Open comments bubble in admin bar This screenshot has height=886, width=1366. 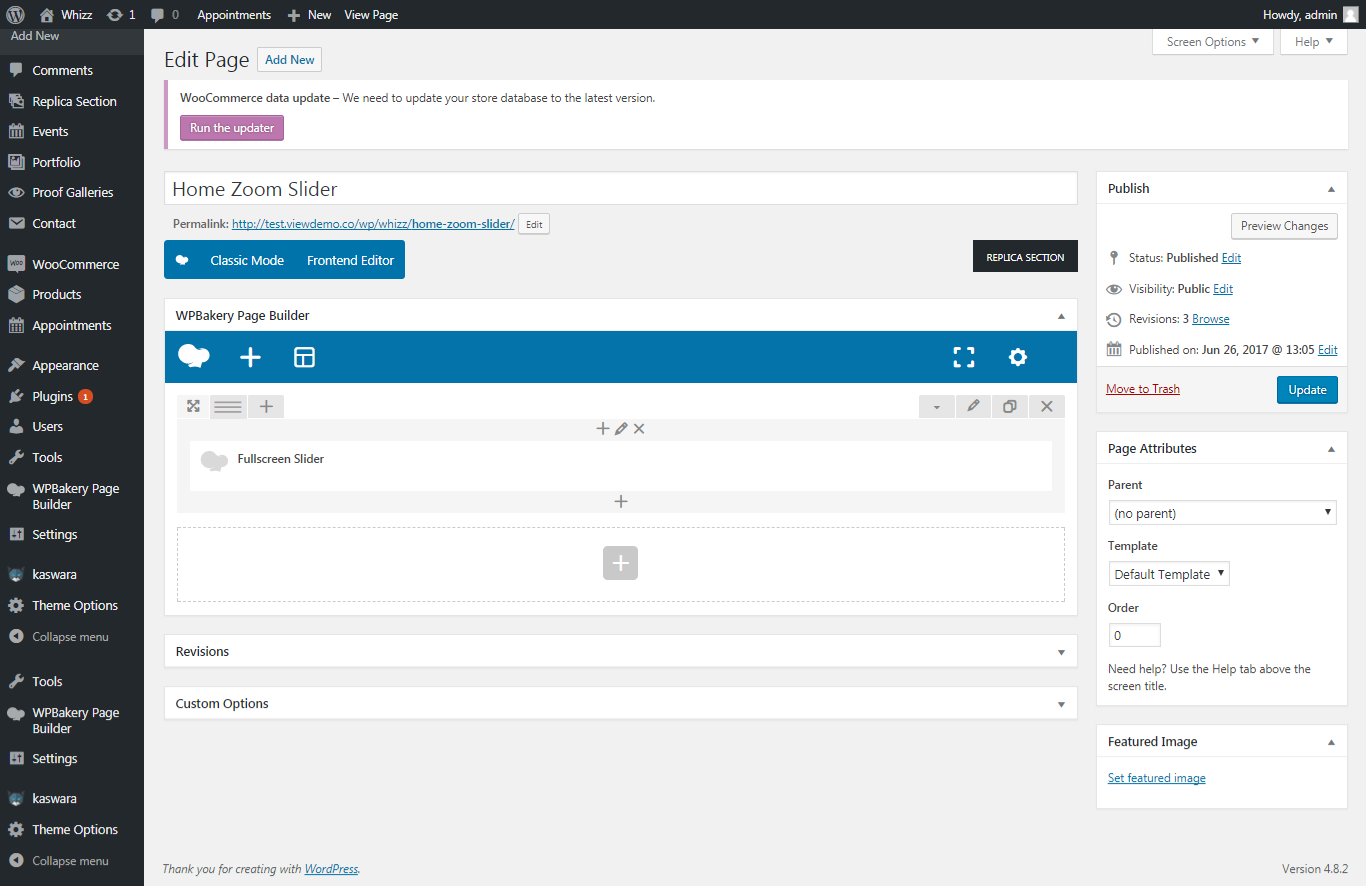(x=164, y=14)
